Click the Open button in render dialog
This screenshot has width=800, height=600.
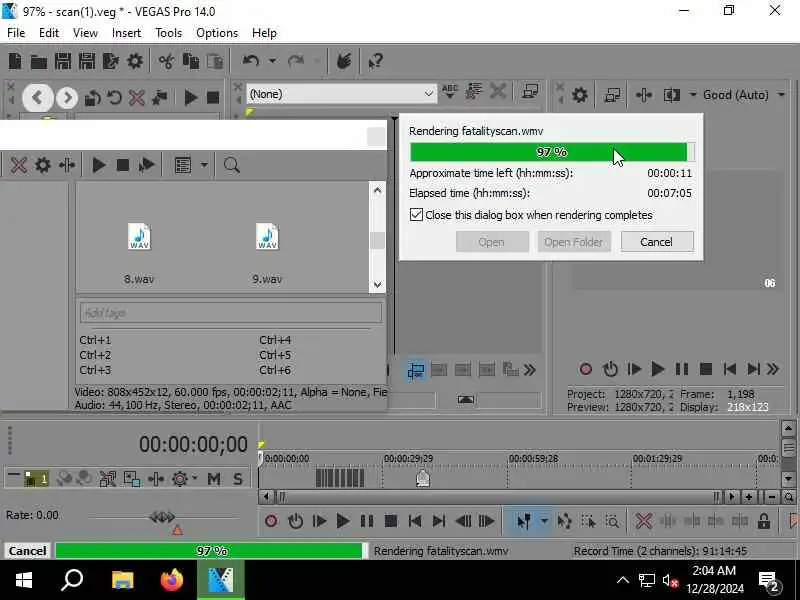pos(492,242)
